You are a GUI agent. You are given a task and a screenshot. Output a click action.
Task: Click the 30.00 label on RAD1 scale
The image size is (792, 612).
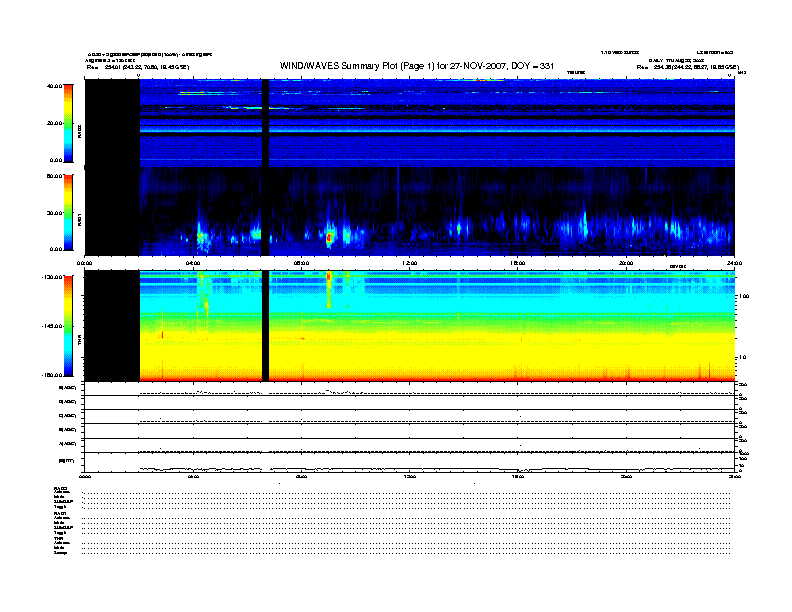click(54, 213)
